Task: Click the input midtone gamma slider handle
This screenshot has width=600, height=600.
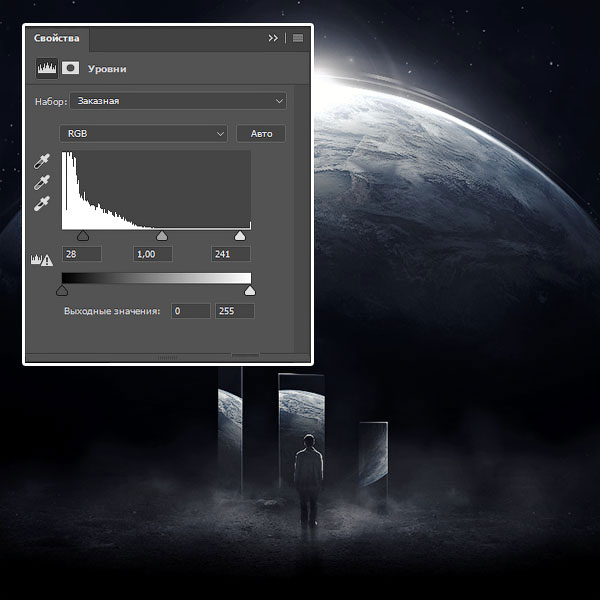Action: 162,235
